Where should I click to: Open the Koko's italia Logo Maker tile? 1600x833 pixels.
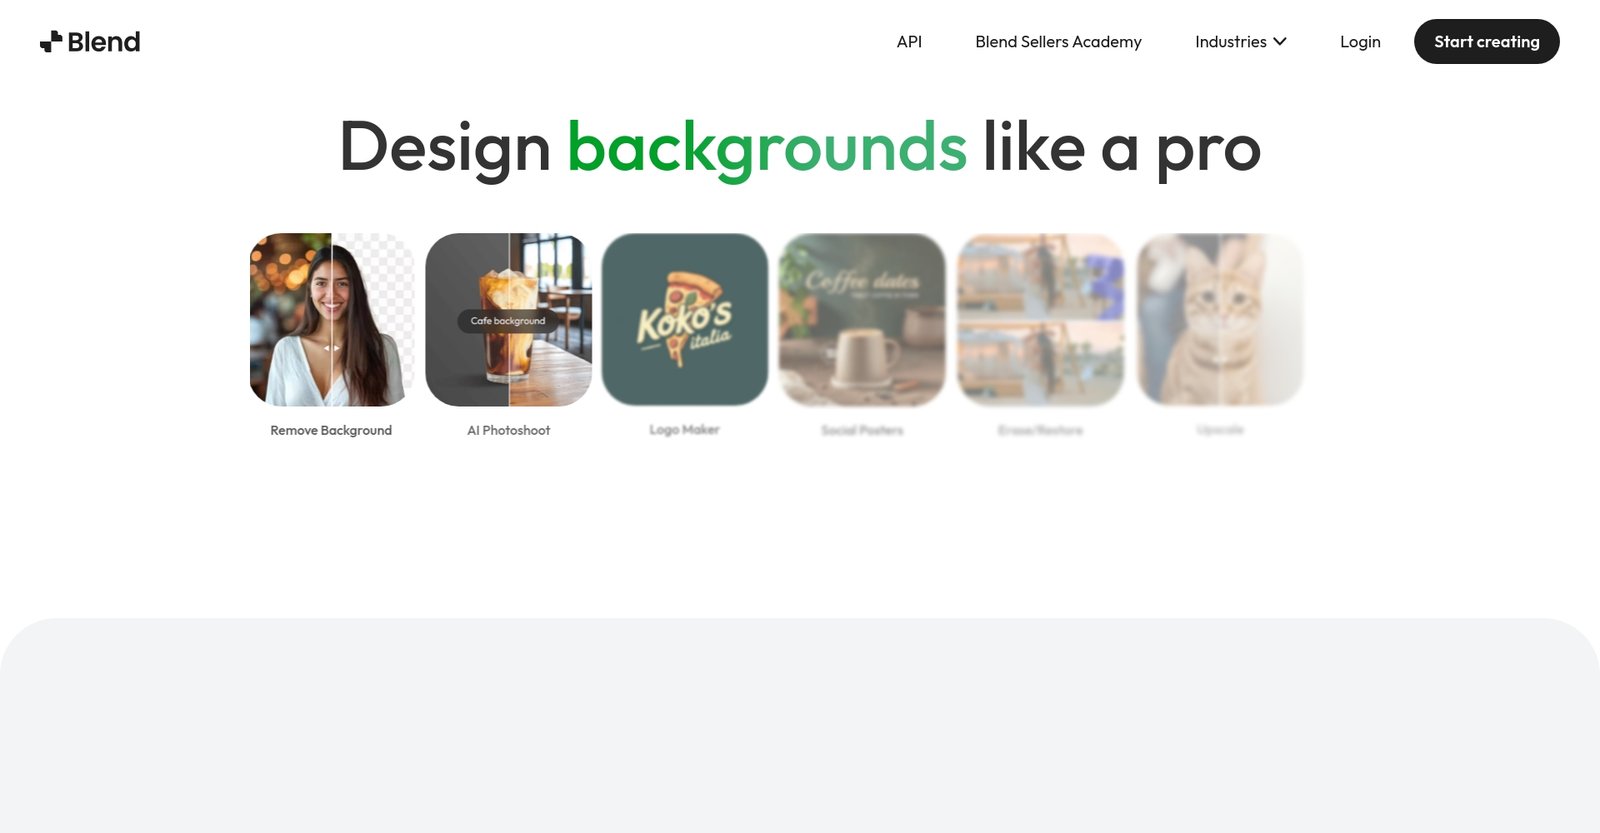685,320
